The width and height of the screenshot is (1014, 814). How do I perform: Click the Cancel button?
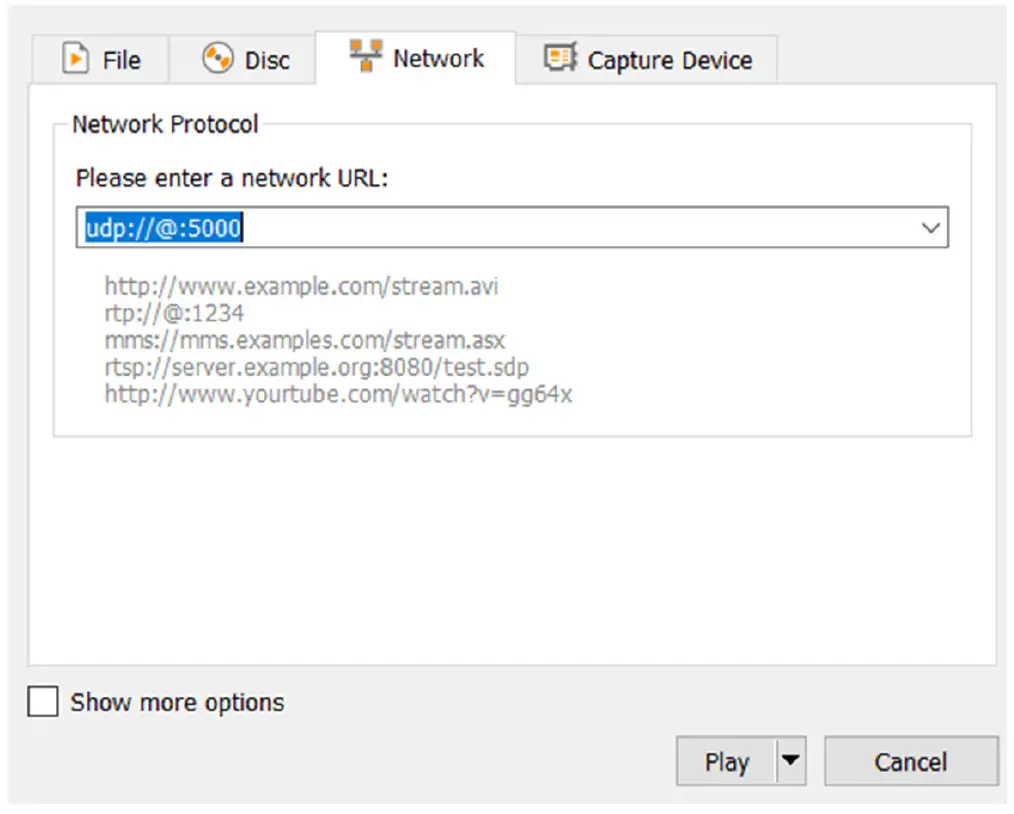tap(910, 762)
